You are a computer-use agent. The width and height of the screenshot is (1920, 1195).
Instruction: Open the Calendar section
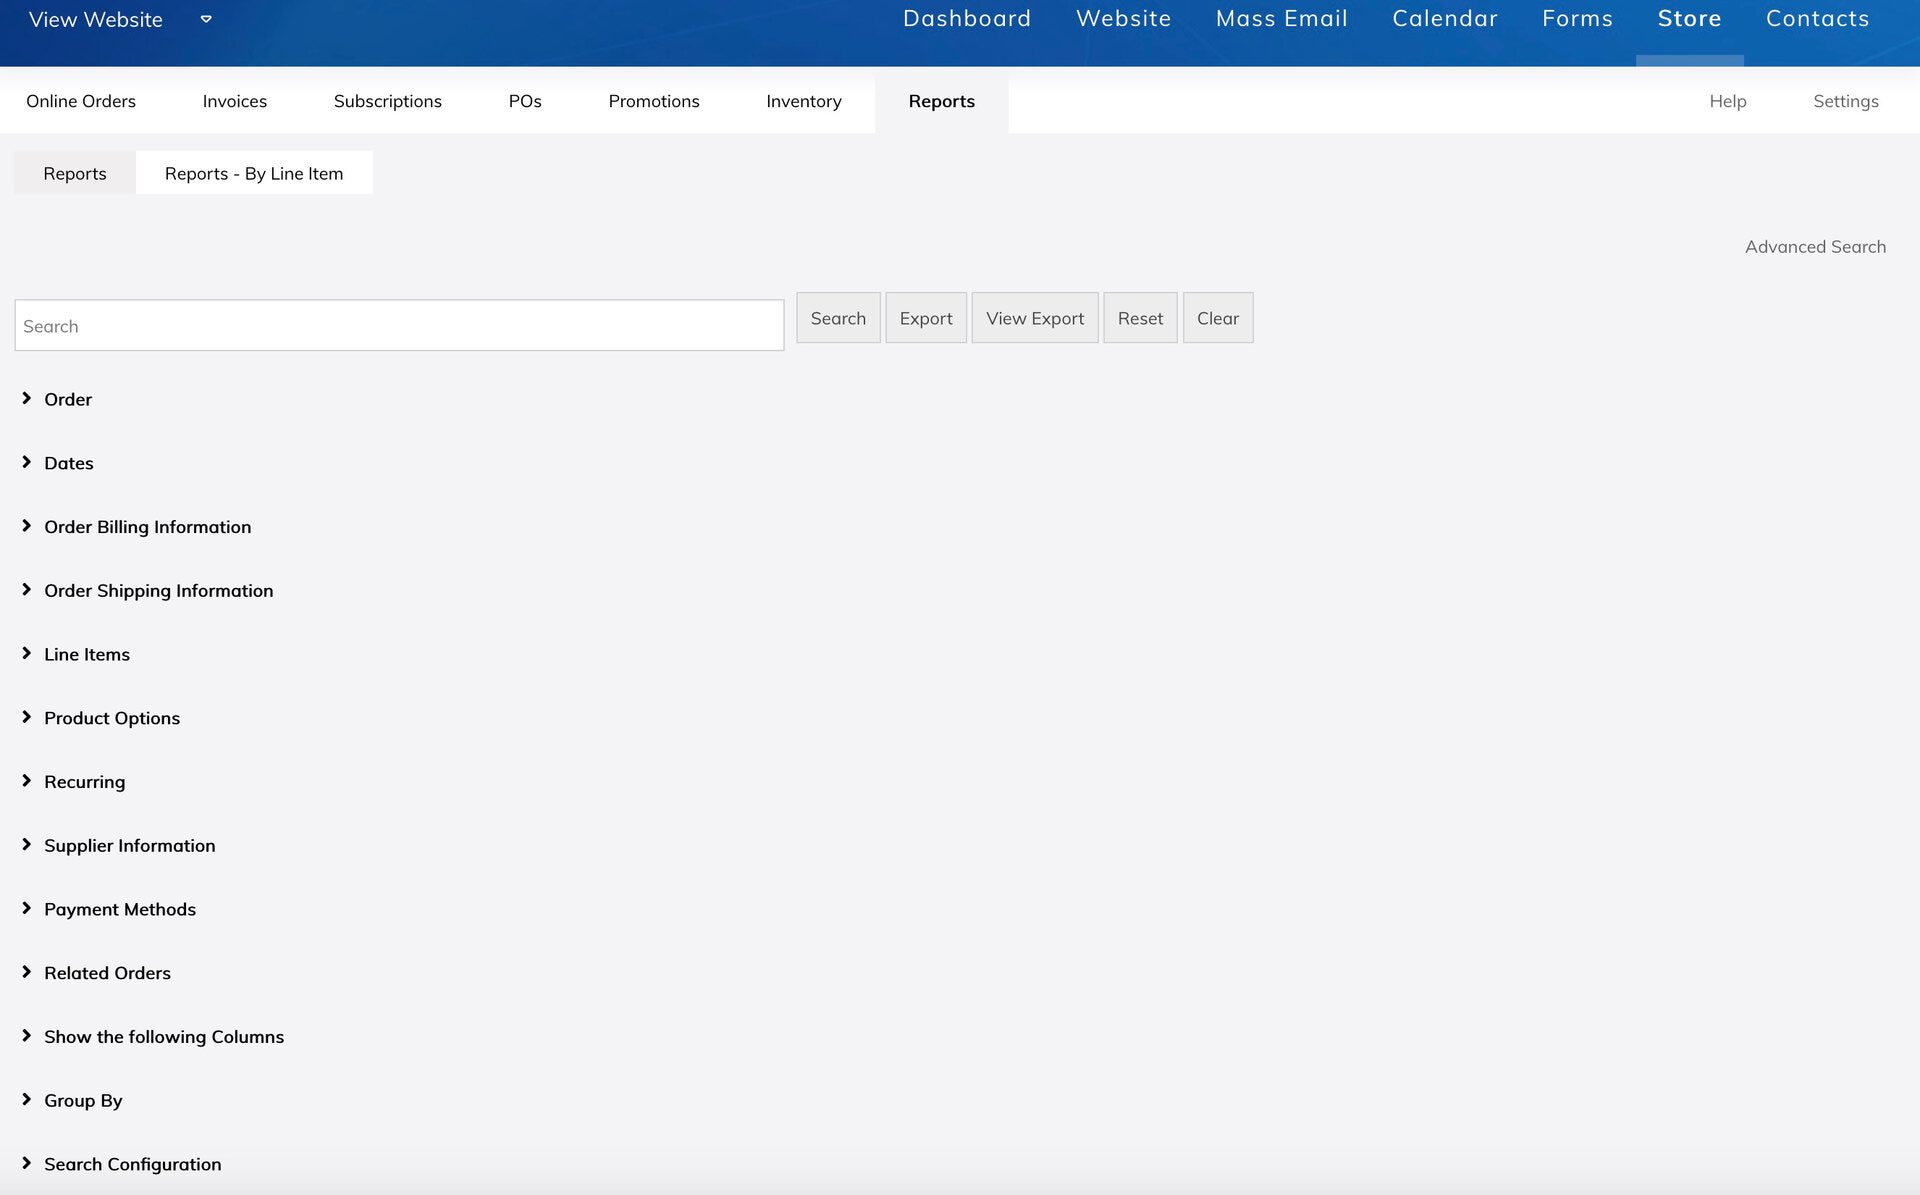click(x=1445, y=18)
